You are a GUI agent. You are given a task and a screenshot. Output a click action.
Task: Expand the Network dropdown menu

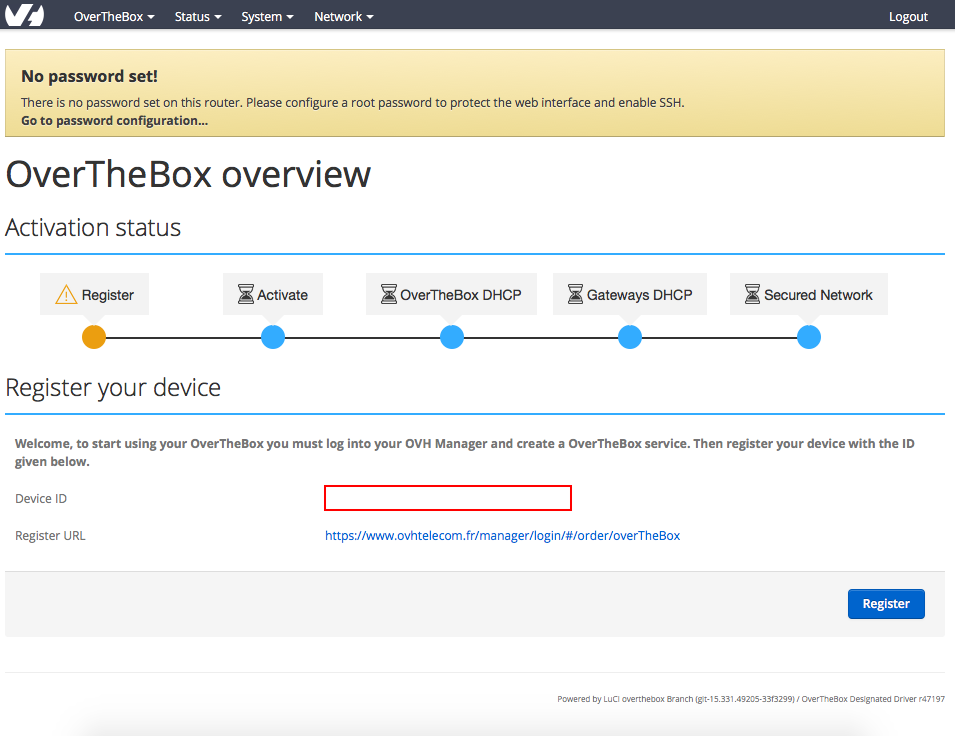pos(343,15)
